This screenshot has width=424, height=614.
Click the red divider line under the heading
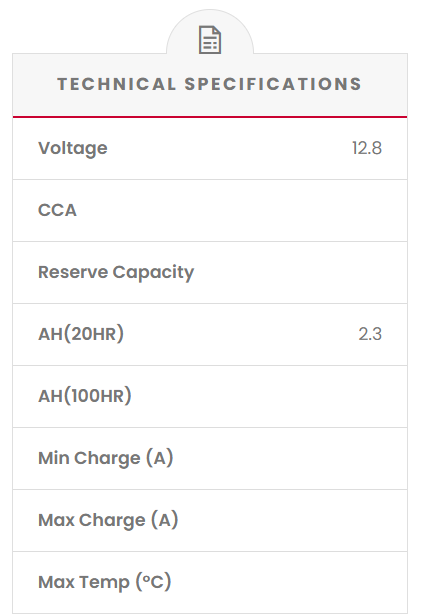click(x=210, y=117)
